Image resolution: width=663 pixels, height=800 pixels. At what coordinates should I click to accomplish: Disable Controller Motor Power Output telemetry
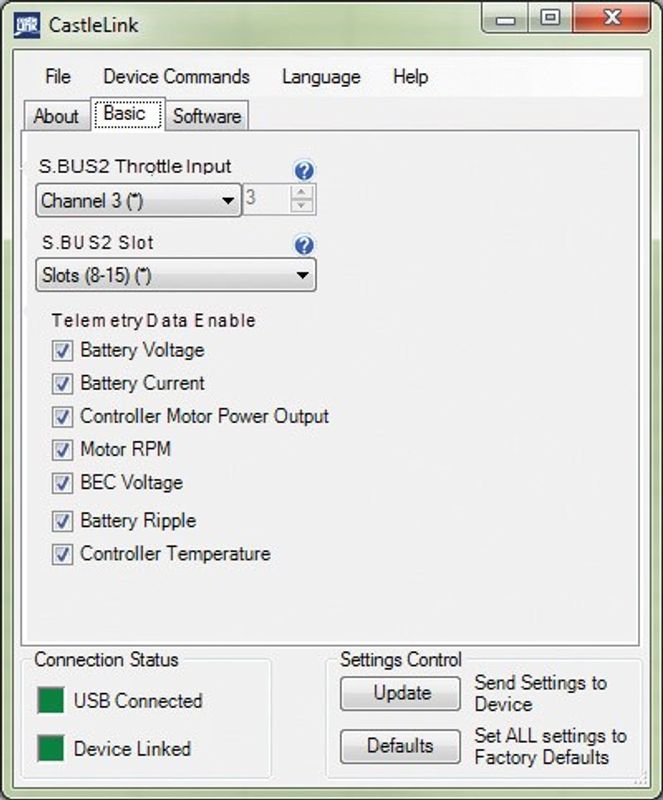[62, 417]
